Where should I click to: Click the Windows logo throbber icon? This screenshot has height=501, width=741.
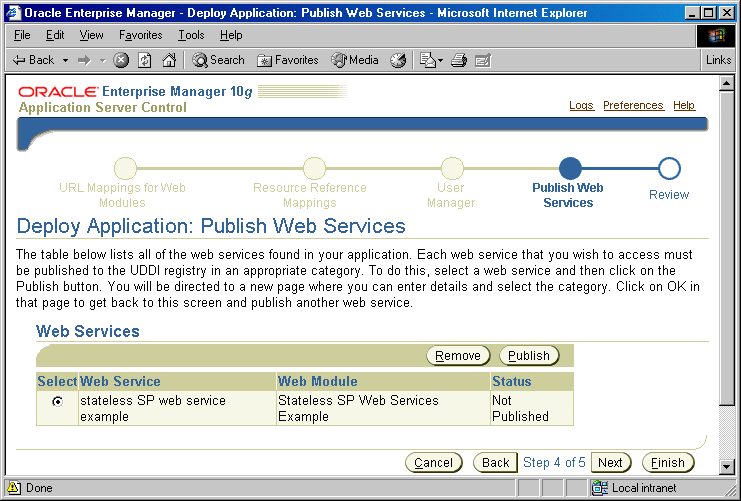point(715,35)
